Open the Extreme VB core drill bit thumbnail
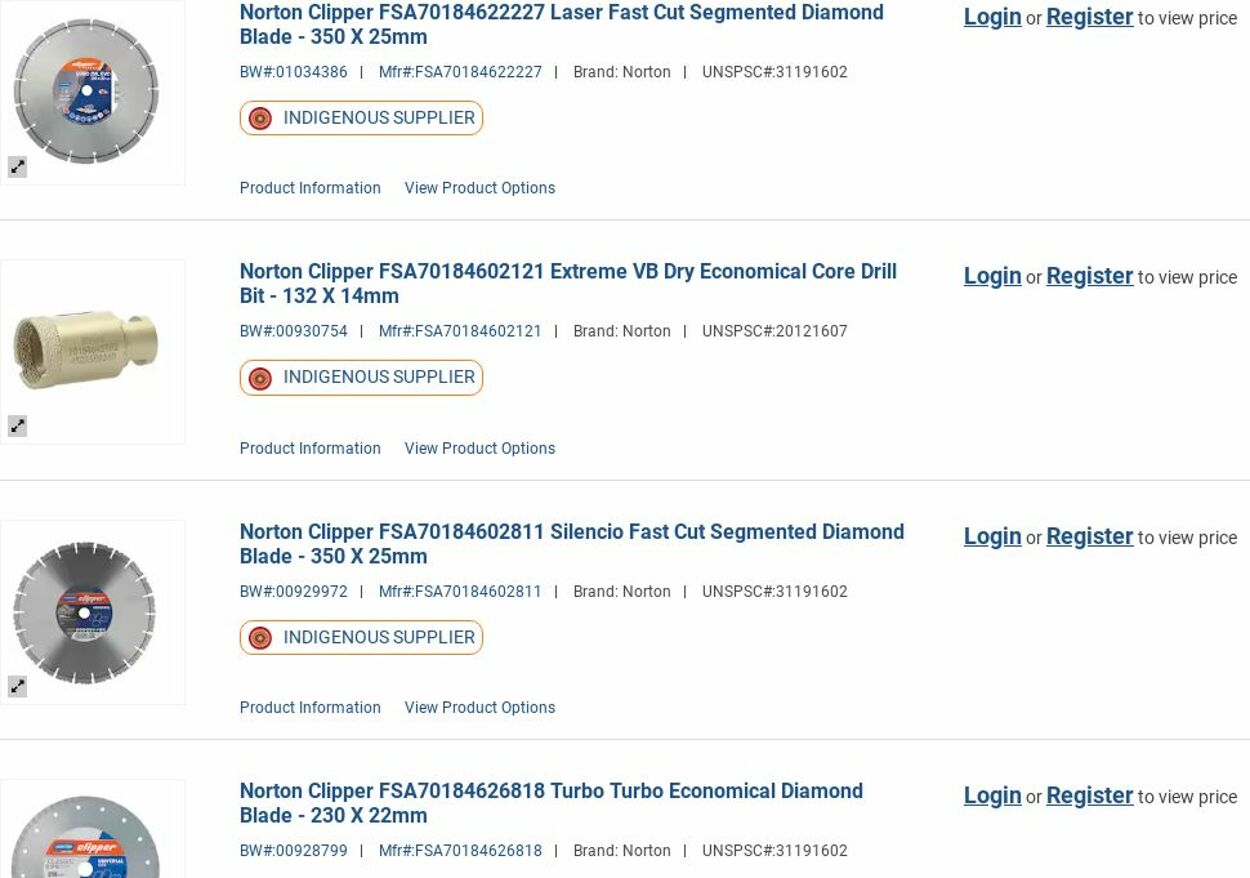 click(87, 350)
